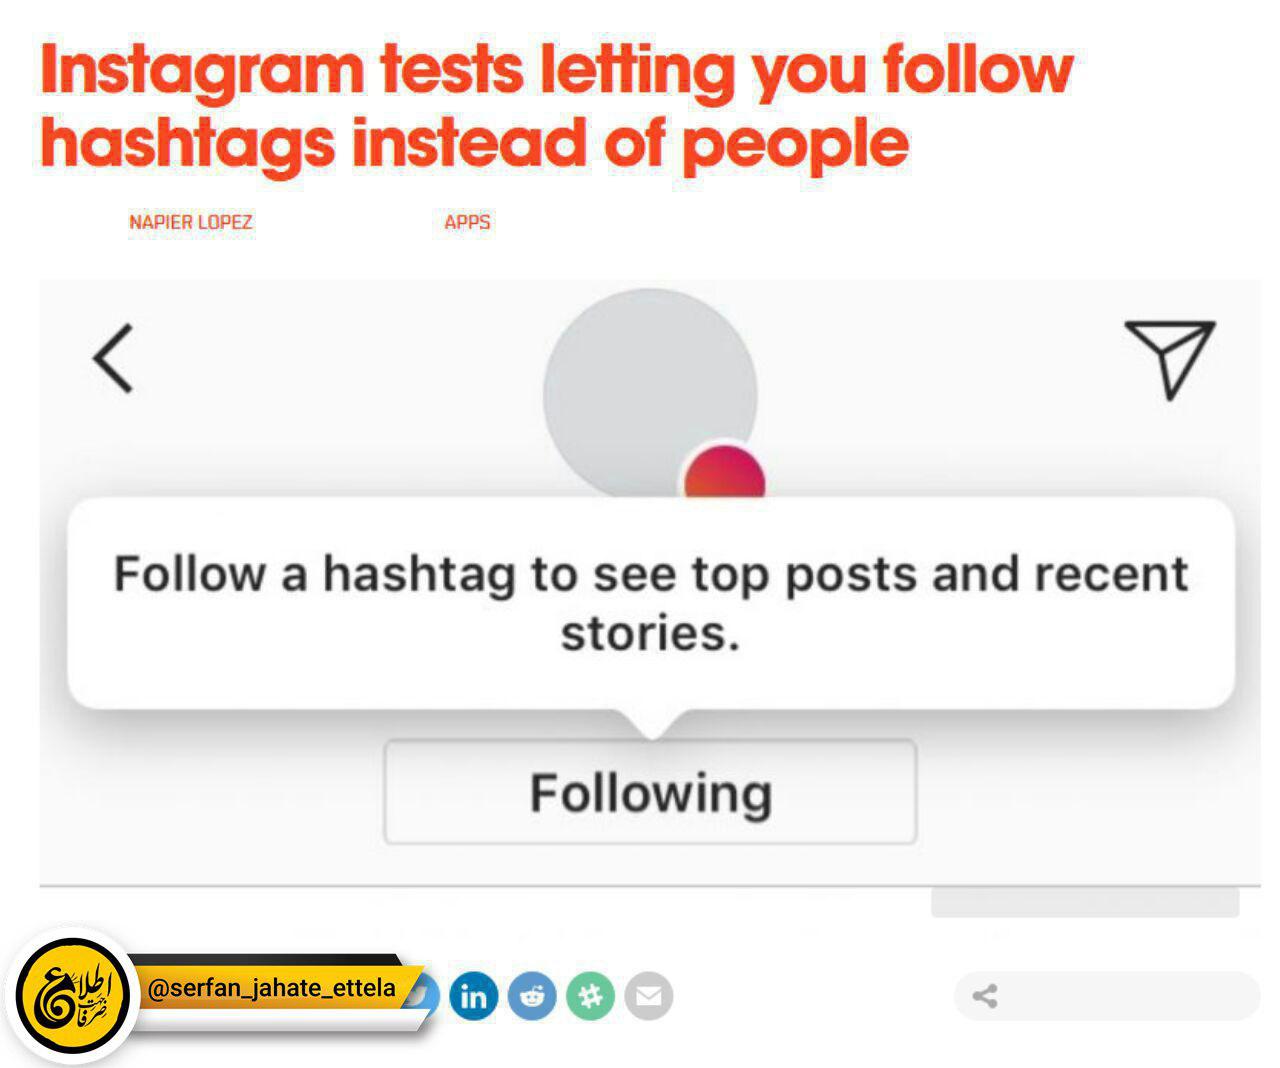Share the article via email icon
Image resolution: width=1280 pixels, height=1068 pixels.
point(648,996)
